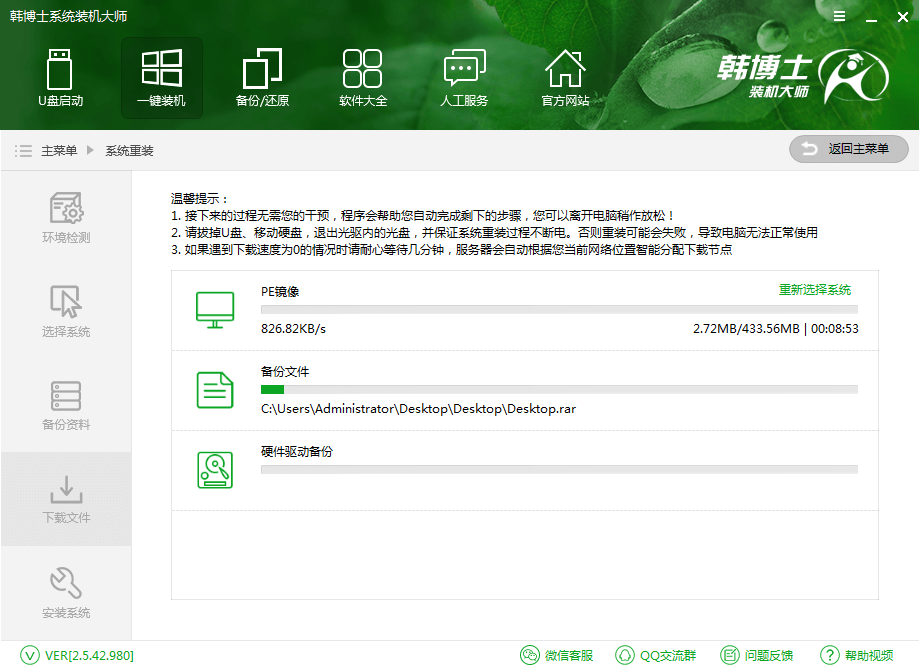The image size is (919, 670).
Task: Click the breadcrumb arrow after 主菜单
Action: coord(90,150)
